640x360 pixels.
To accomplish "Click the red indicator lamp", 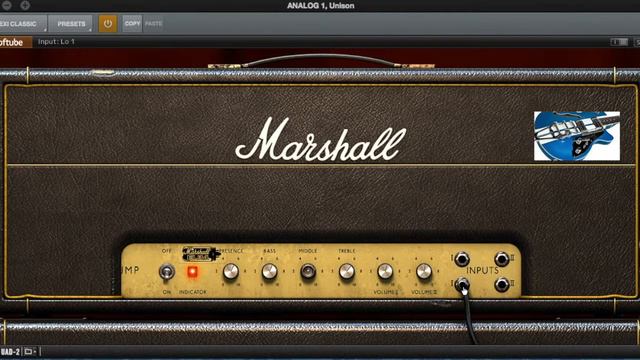I will coord(192,272).
